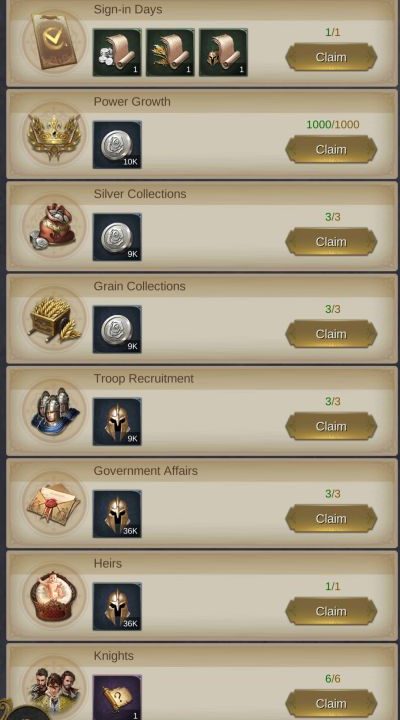Open the baby basket Heirs emblem
The image size is (400, 720).
[x=54, y=596]
